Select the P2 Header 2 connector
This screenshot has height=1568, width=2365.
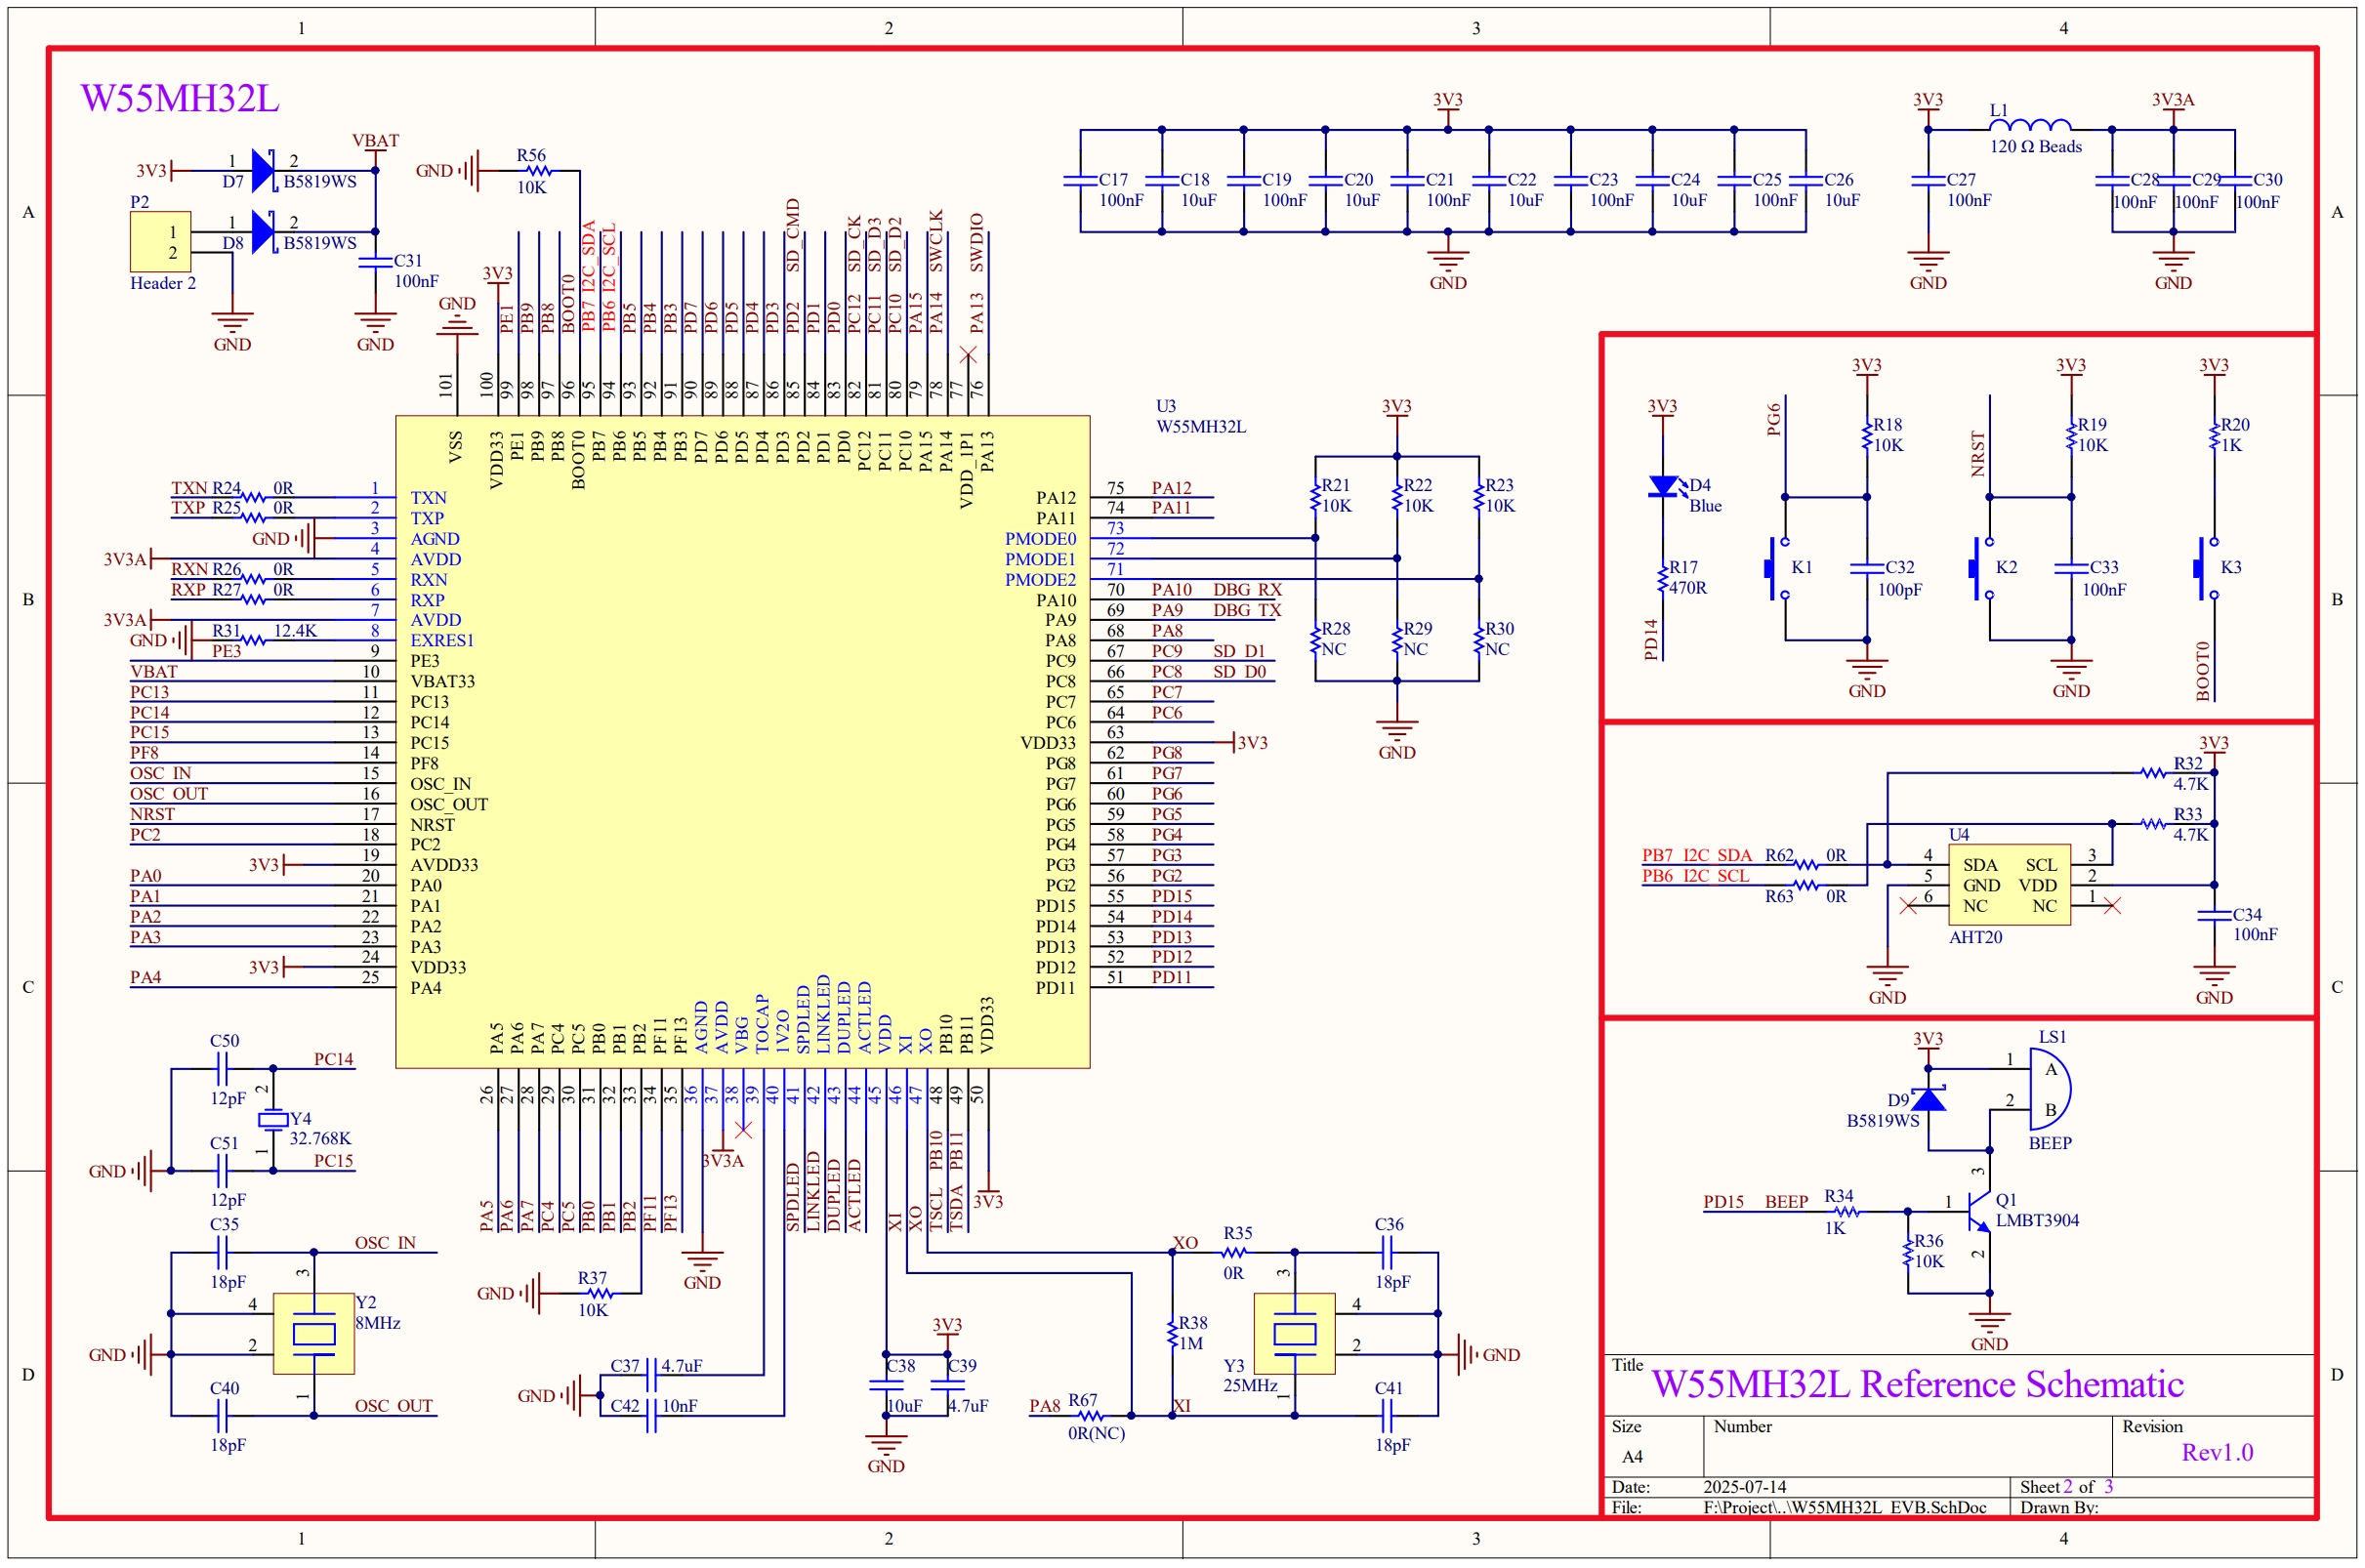coord(160,241)
